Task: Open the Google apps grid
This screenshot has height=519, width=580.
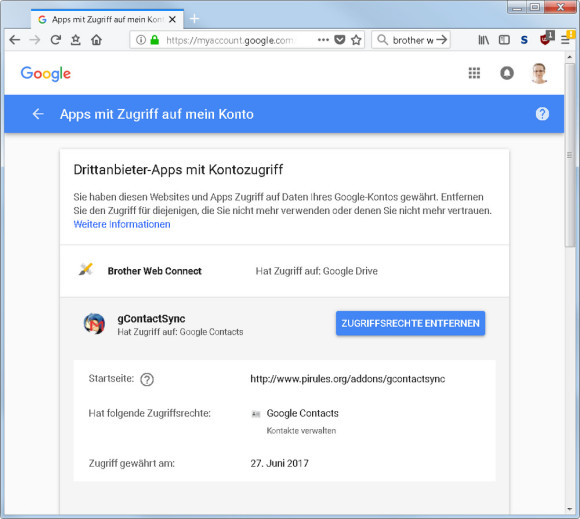Action: coord(474,73)
